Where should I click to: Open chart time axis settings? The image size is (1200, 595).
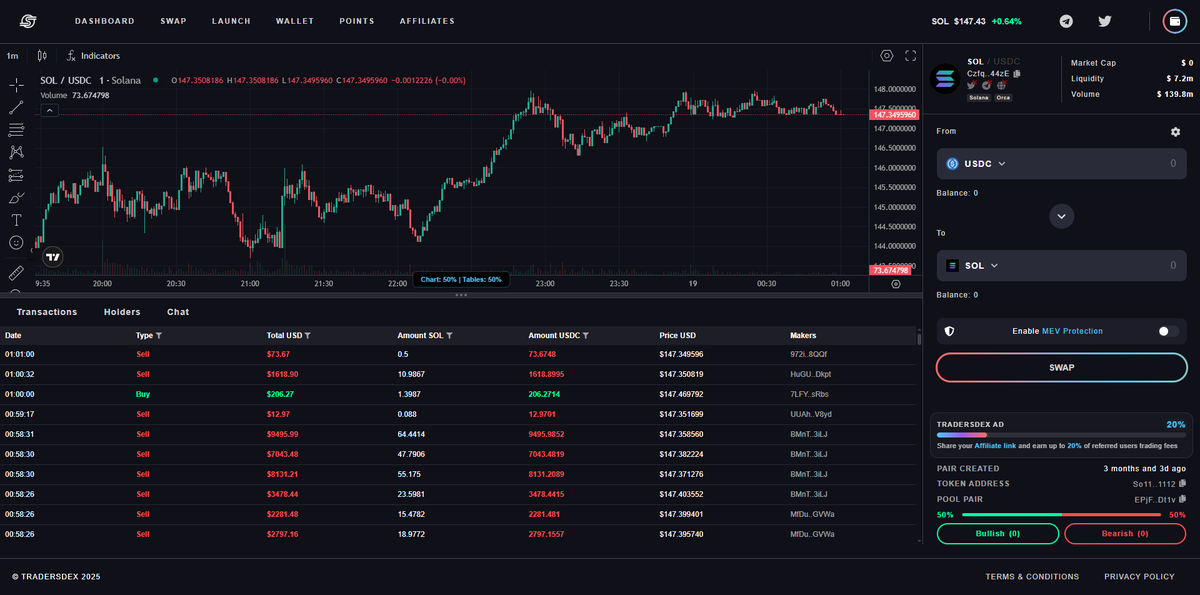point(895,284)
